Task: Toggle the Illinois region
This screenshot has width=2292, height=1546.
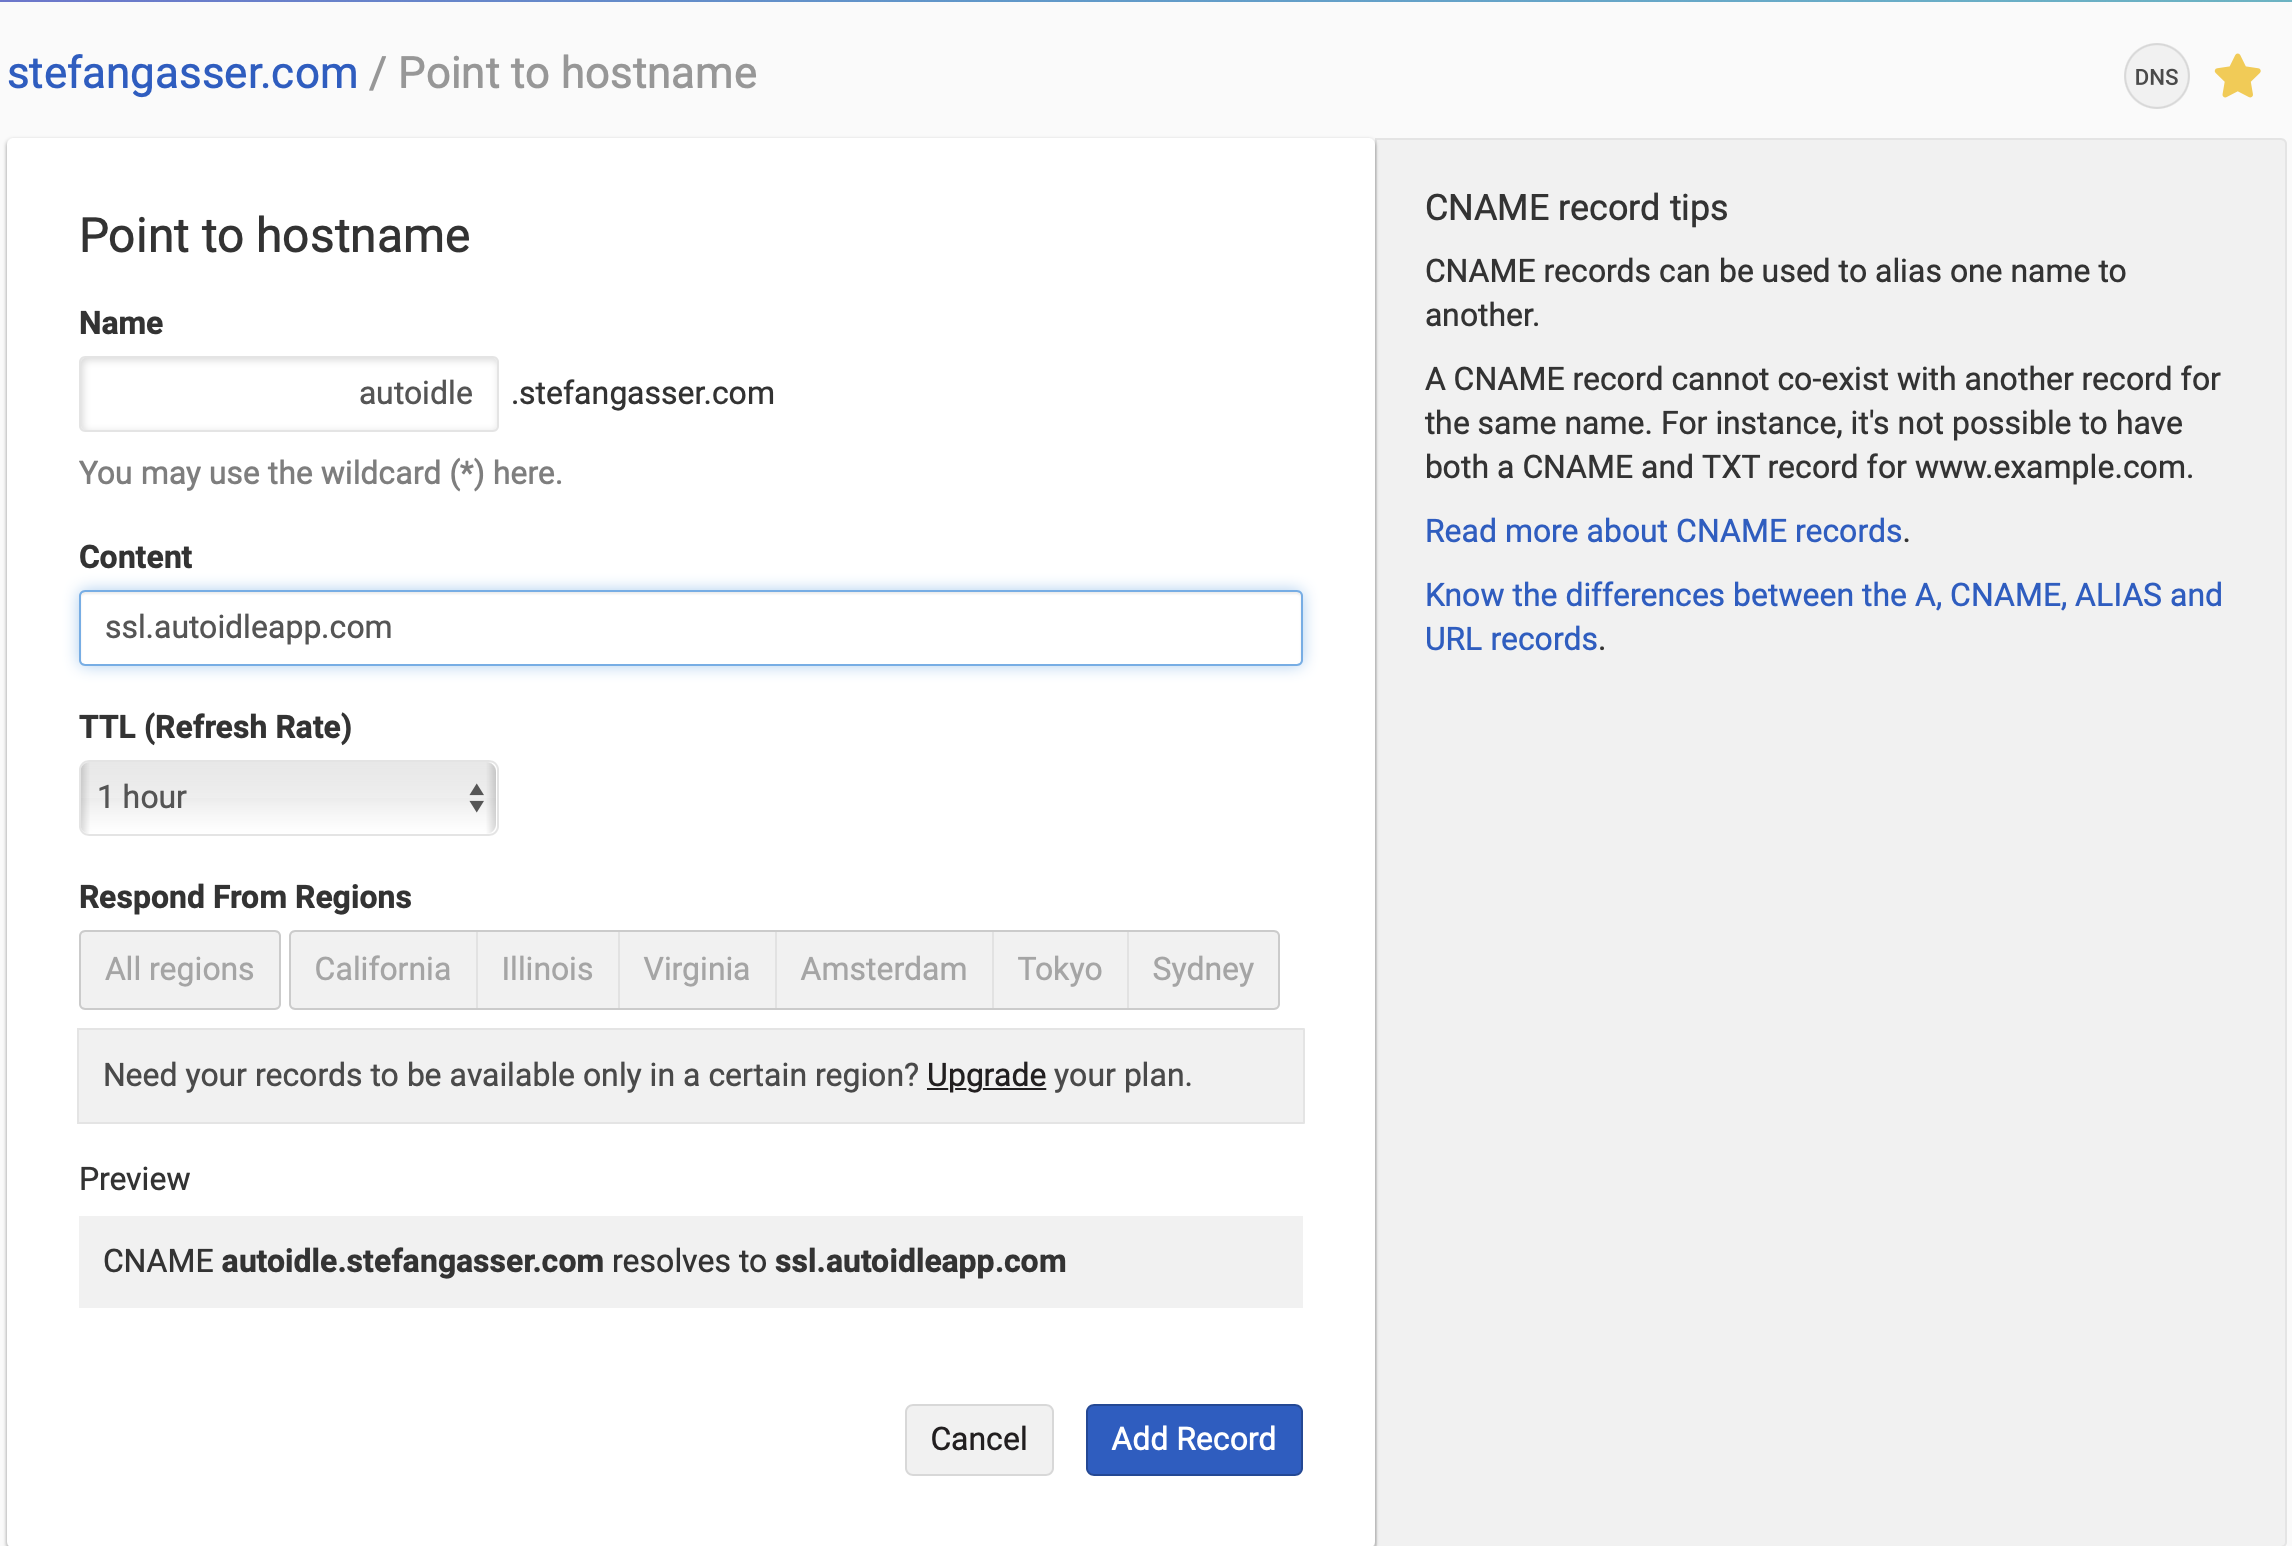Action: pyautogui.click(x=547, y=969)
